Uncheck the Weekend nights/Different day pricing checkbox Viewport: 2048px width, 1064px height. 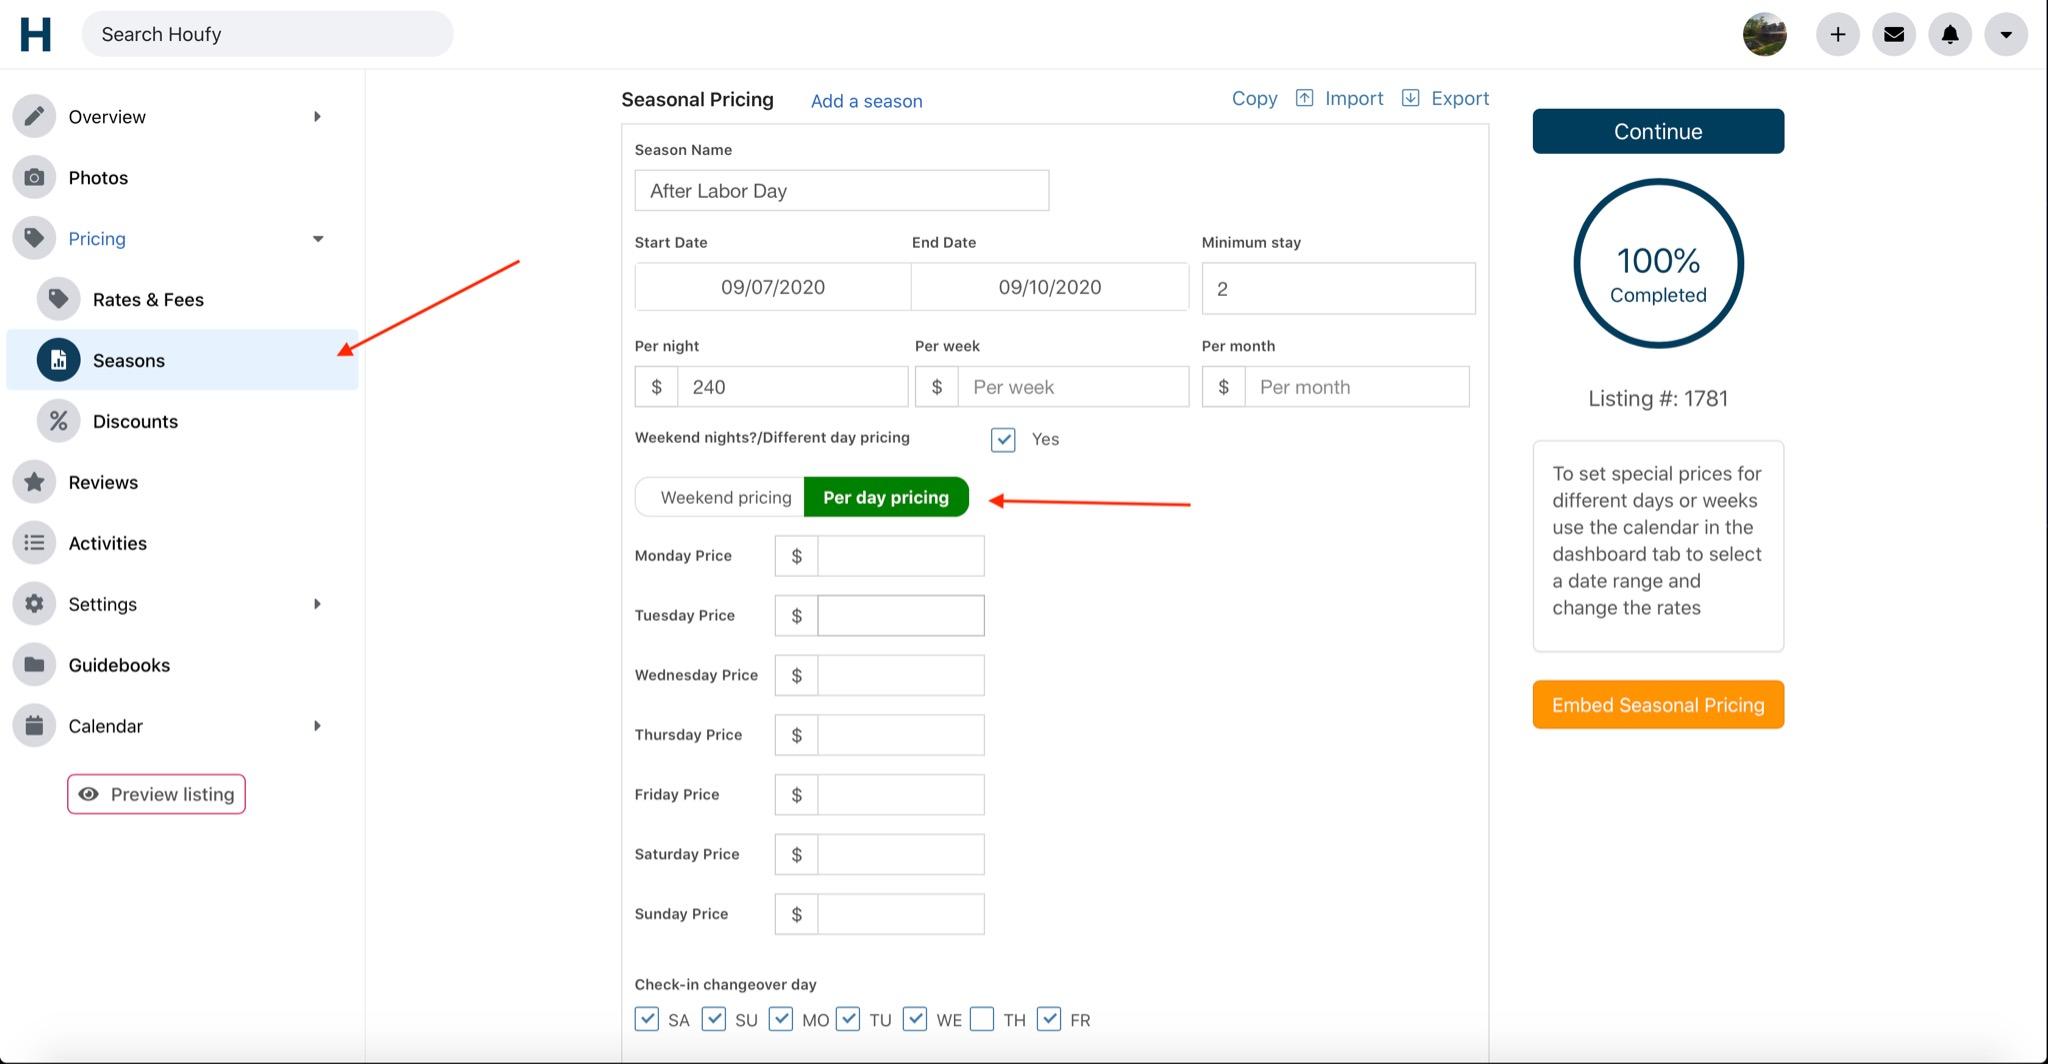click(x=1002, y=439)
